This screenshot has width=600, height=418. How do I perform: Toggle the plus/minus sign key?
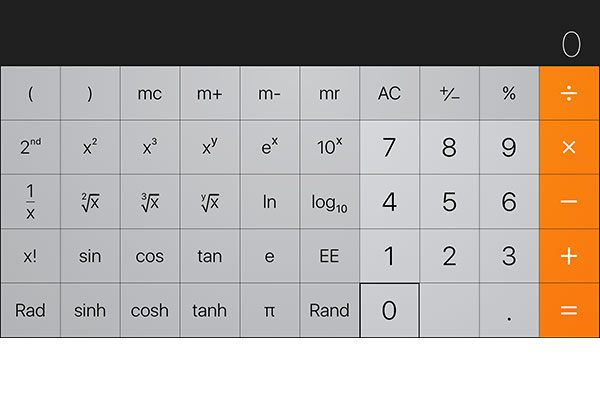click(x=449, y=94)
